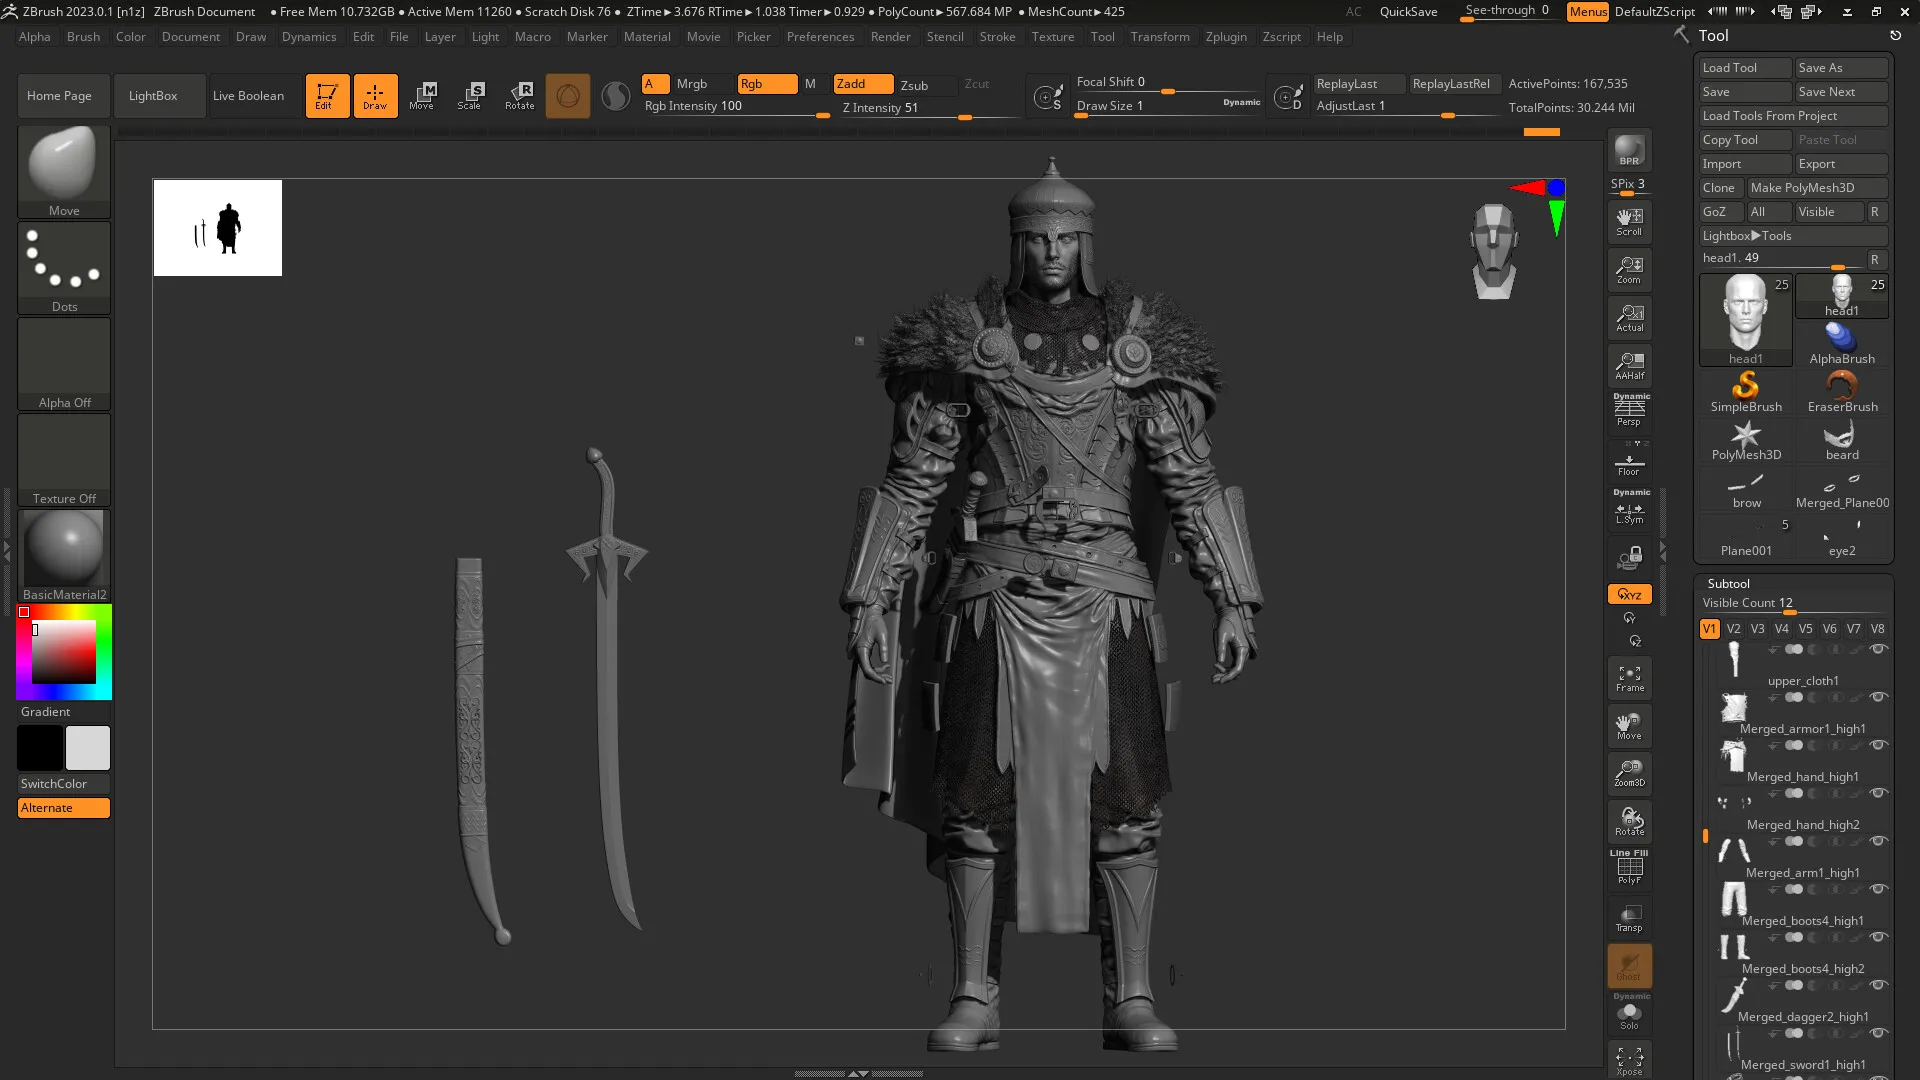Open the Zplugin menu

1225,37
